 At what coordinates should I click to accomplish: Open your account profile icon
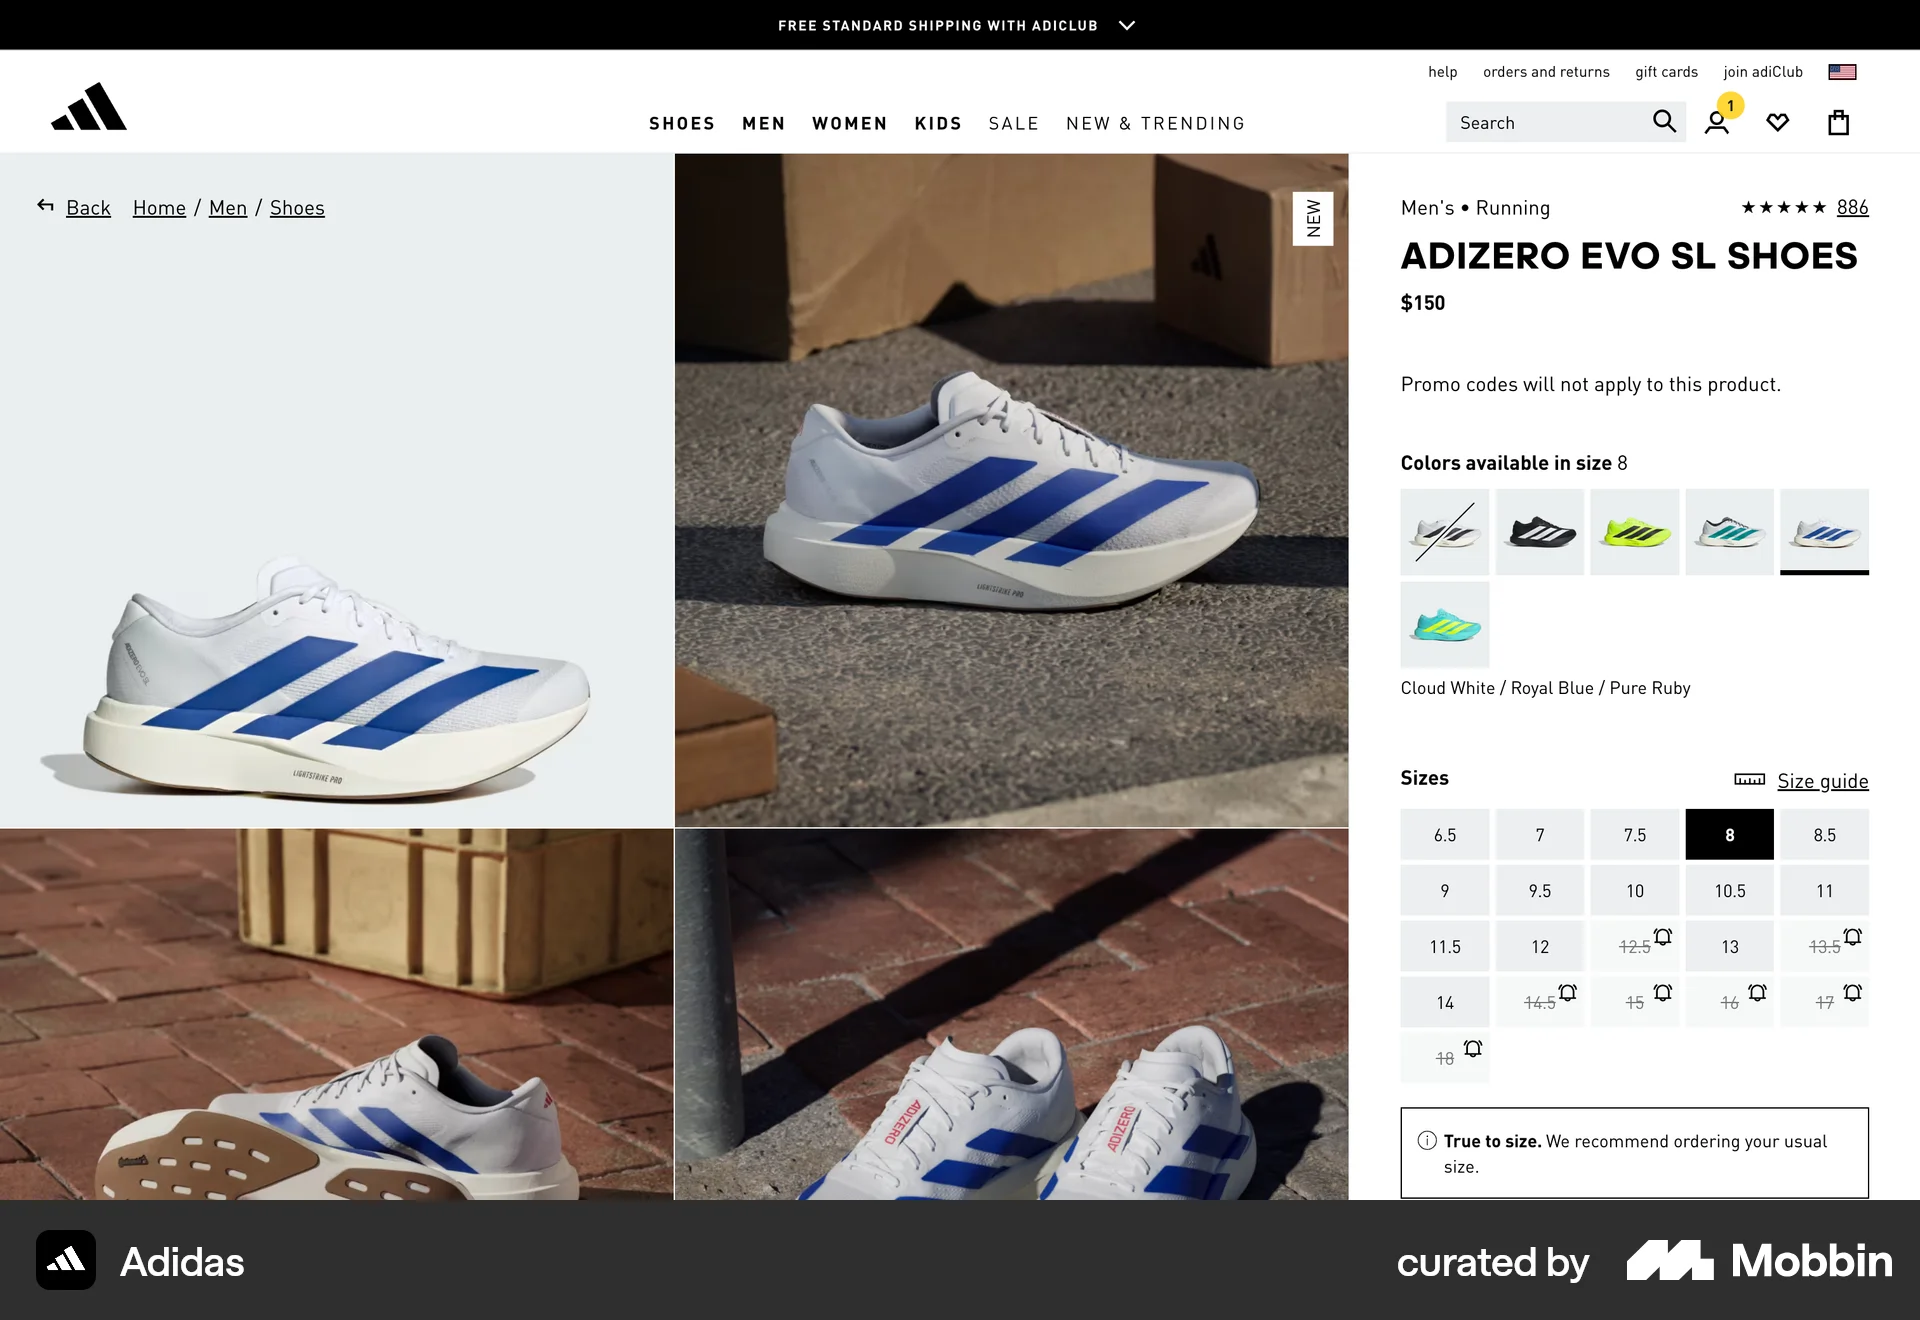point(1718,122)
